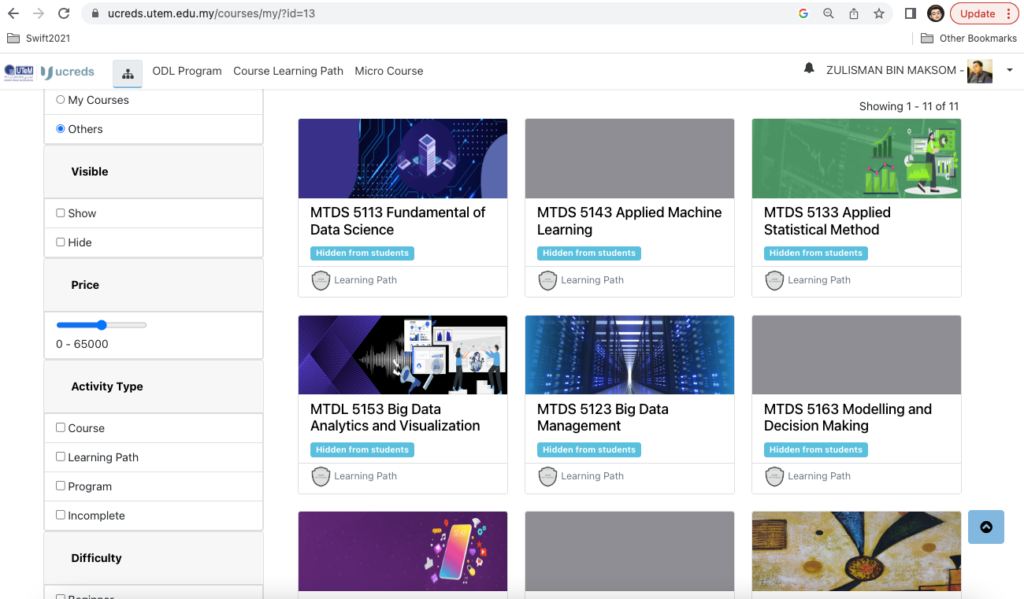Open the Other Bookmarks folder
The height and width of the screenshot is (599, 1024).
tap(968, 38)
